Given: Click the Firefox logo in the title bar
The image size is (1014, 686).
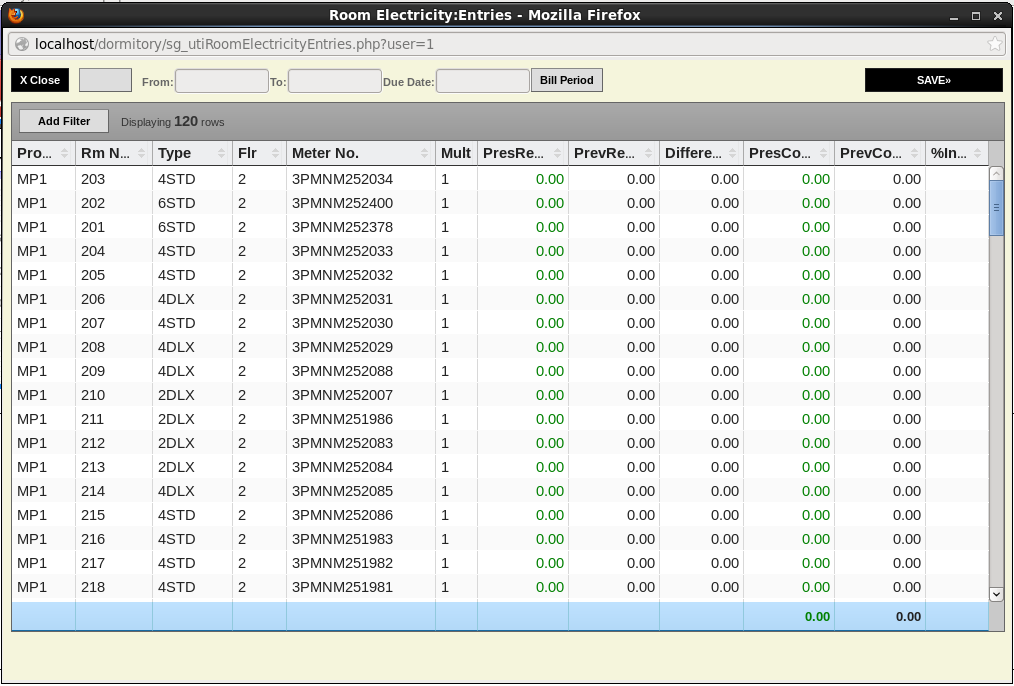Looking at the screenshot, I should [x=15, y=15].
